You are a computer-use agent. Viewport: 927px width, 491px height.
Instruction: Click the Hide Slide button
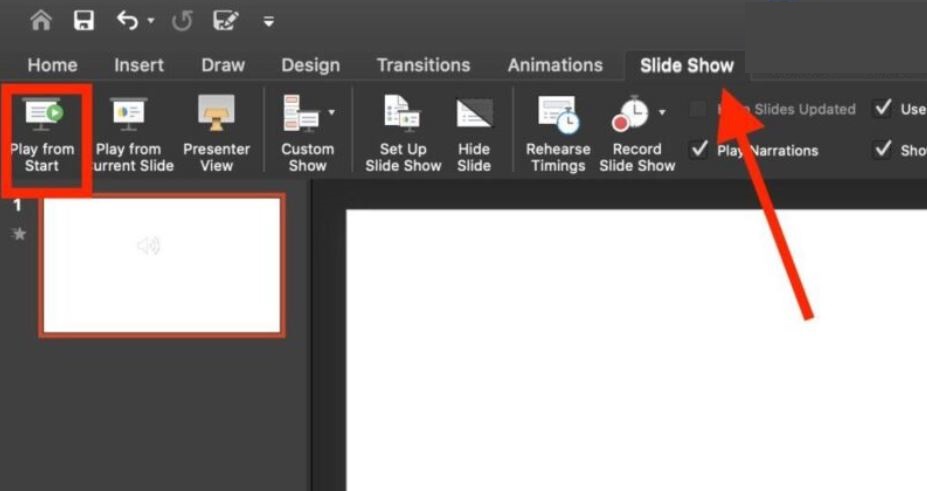(474, 136)
